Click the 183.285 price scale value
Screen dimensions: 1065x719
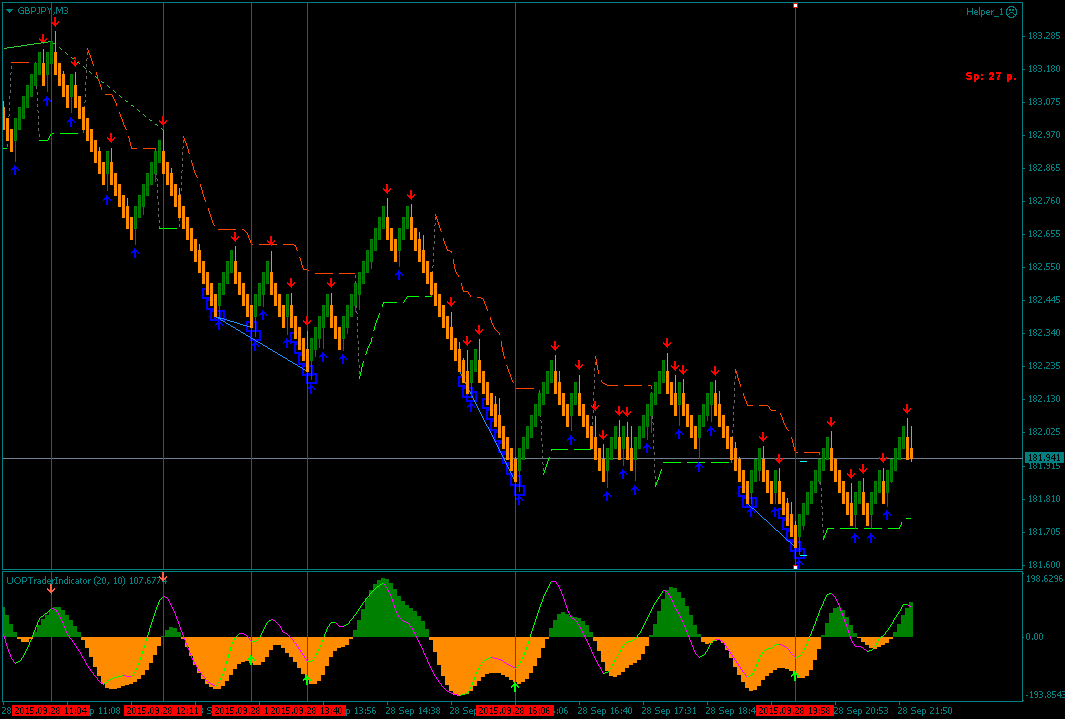tap(1044, 36)
